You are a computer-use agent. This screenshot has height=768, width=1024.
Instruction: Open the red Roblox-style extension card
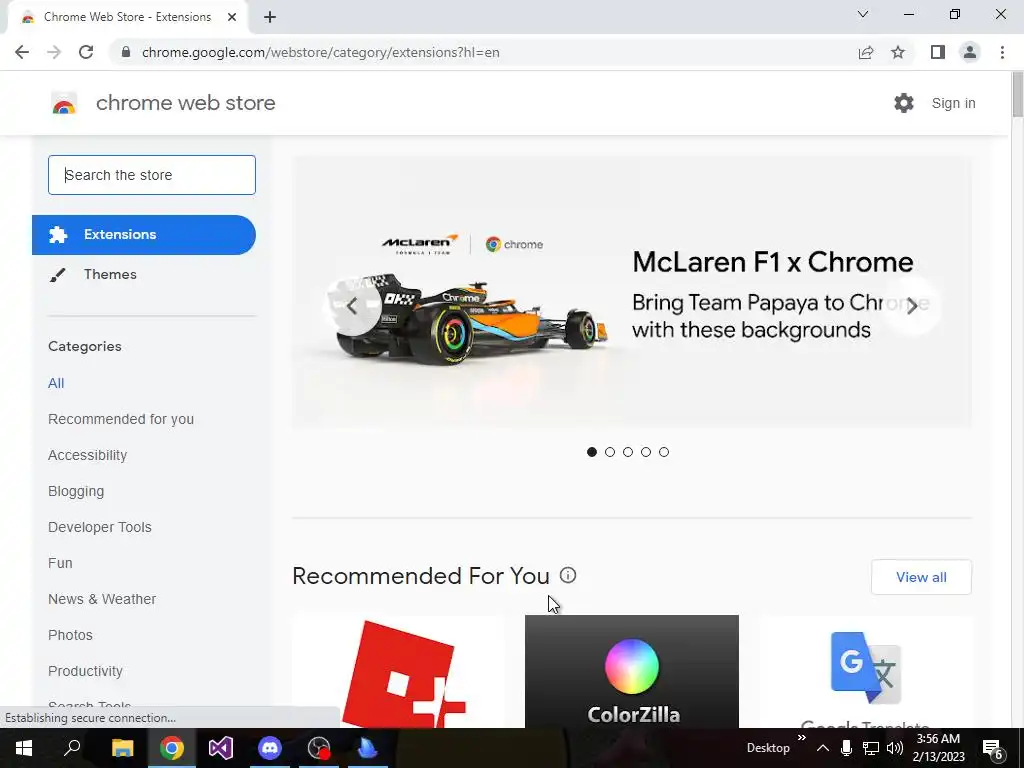[399, 671]
